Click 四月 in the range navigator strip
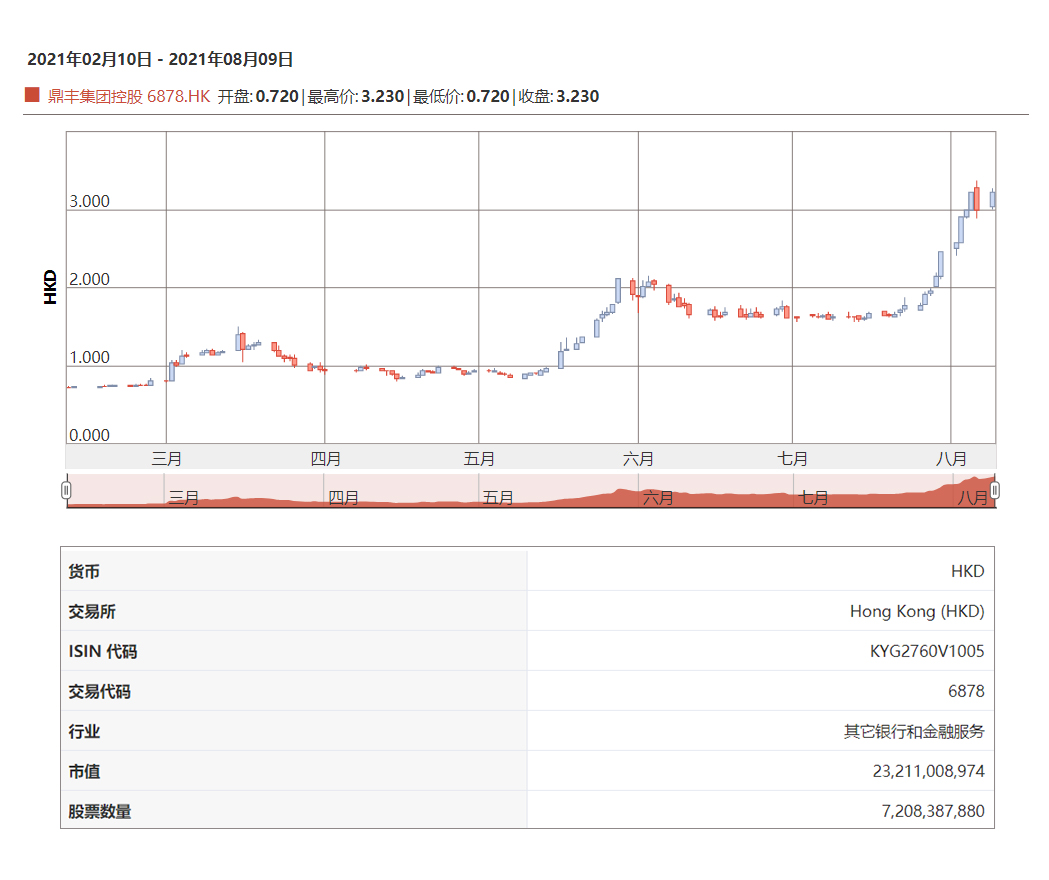 tap(343, 497)
